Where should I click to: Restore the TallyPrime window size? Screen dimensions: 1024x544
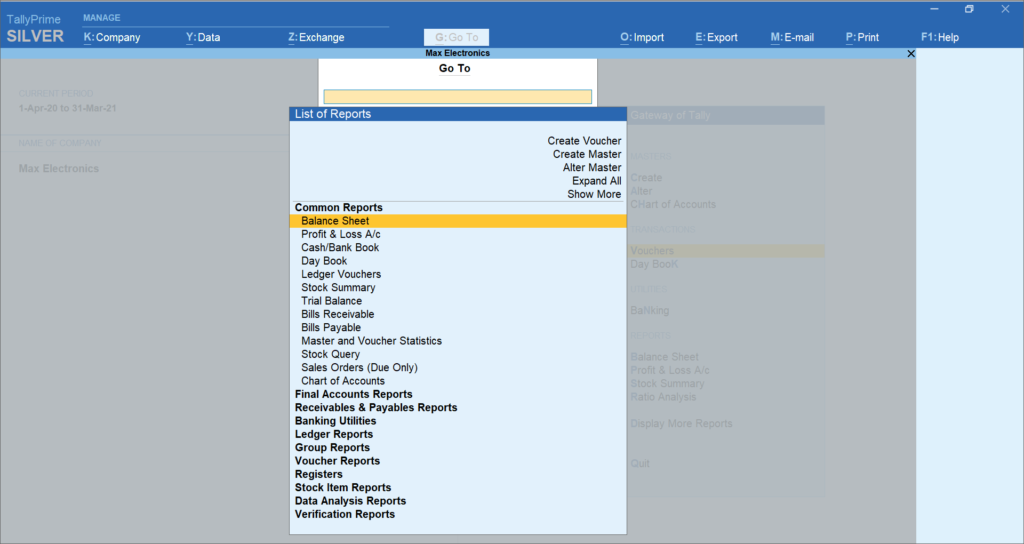[x=969, y=9]
